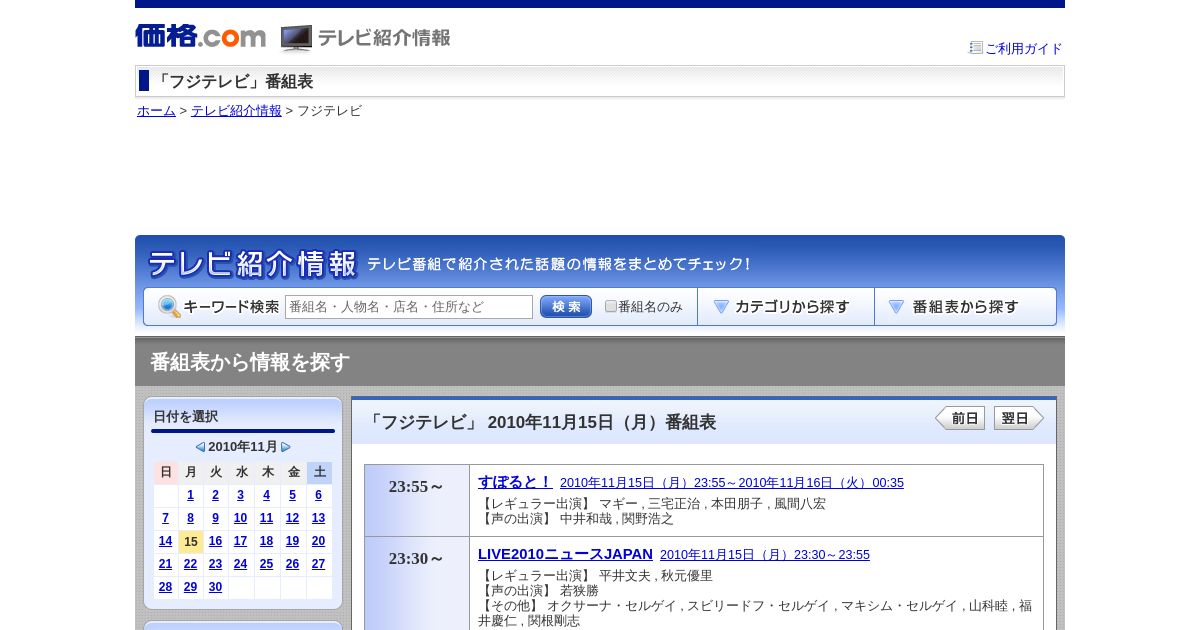Click LIVE2010ニュースJAPAN 23:30～23:55 time link

point(765,554)
